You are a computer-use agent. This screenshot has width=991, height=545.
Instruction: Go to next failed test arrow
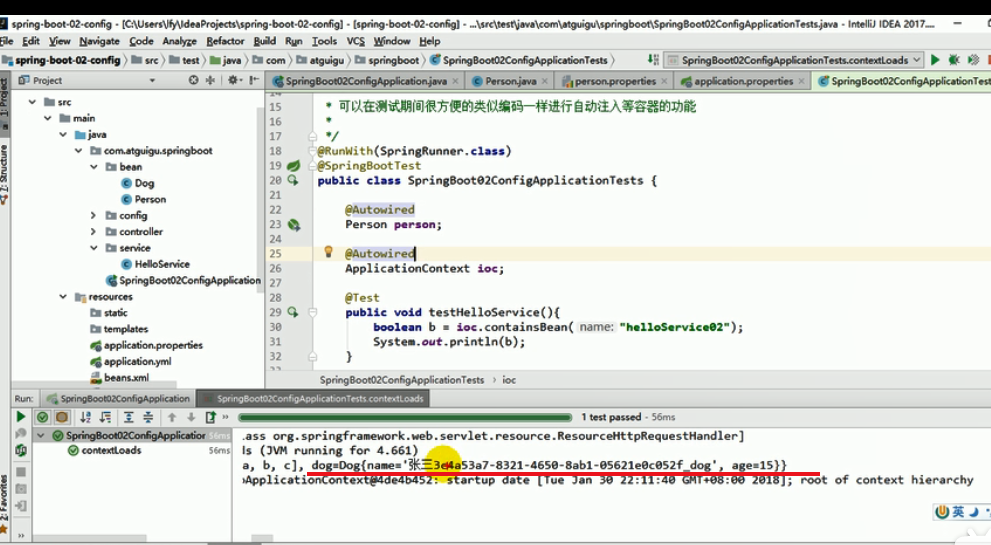click(x=191, y=417)
